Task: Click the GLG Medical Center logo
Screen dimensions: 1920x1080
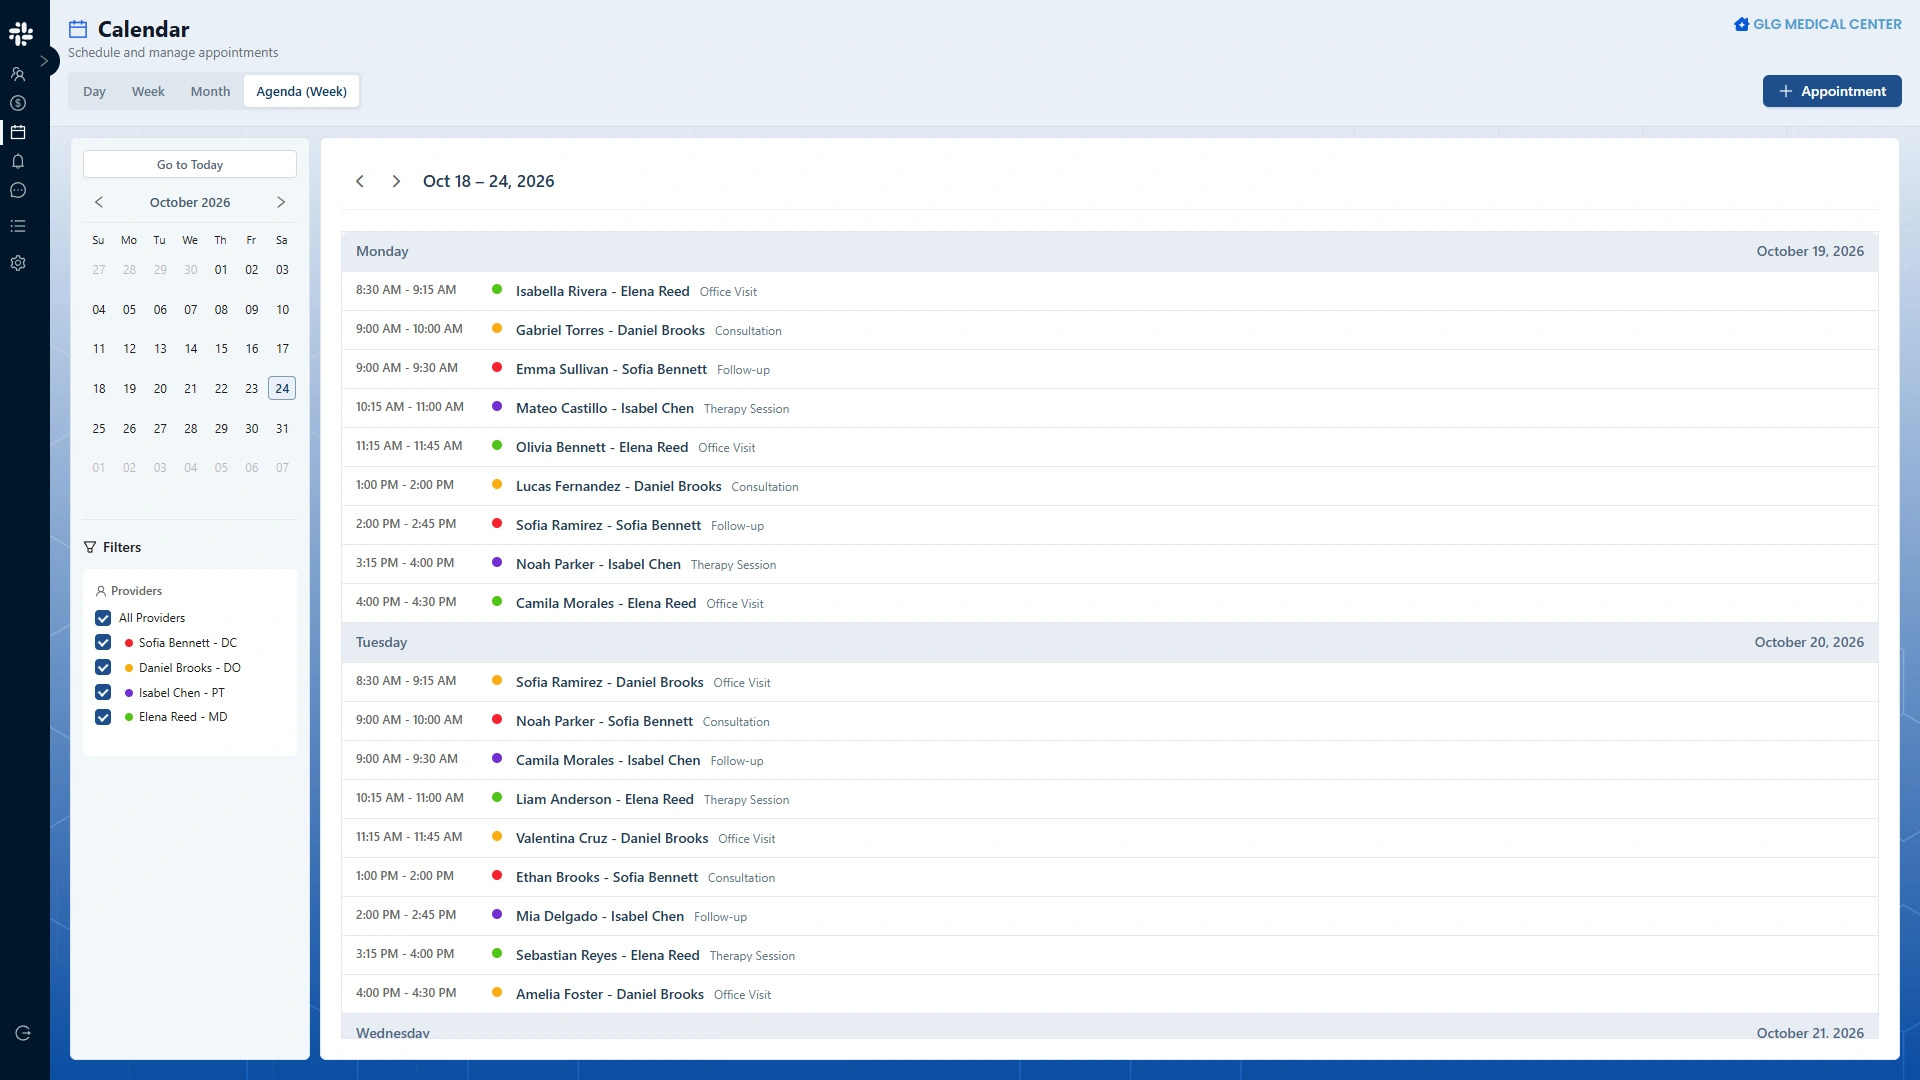Action: pyautogui.click(x=1817, y=24)
